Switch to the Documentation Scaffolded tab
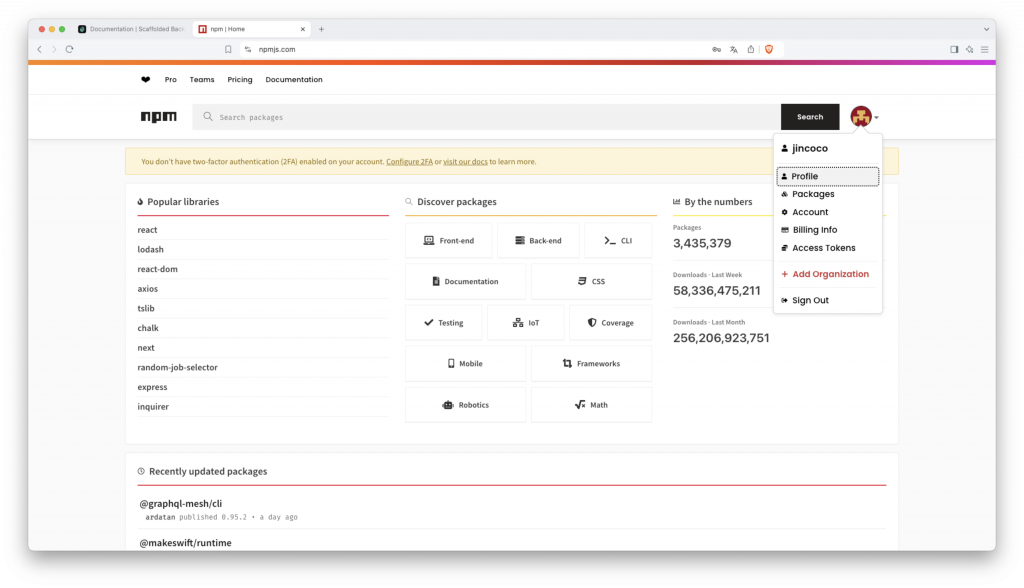 coord(131,29)
